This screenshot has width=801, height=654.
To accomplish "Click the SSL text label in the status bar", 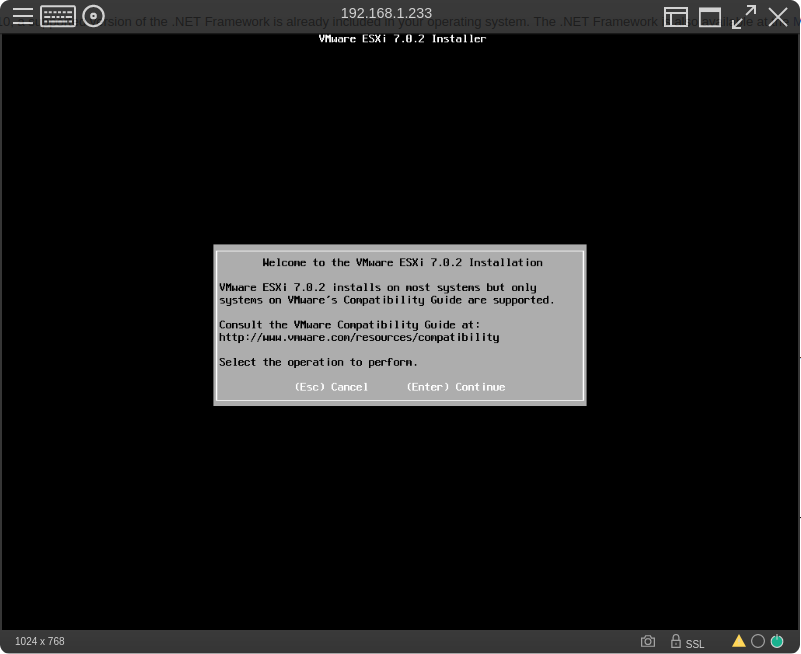I will (695, 644).
